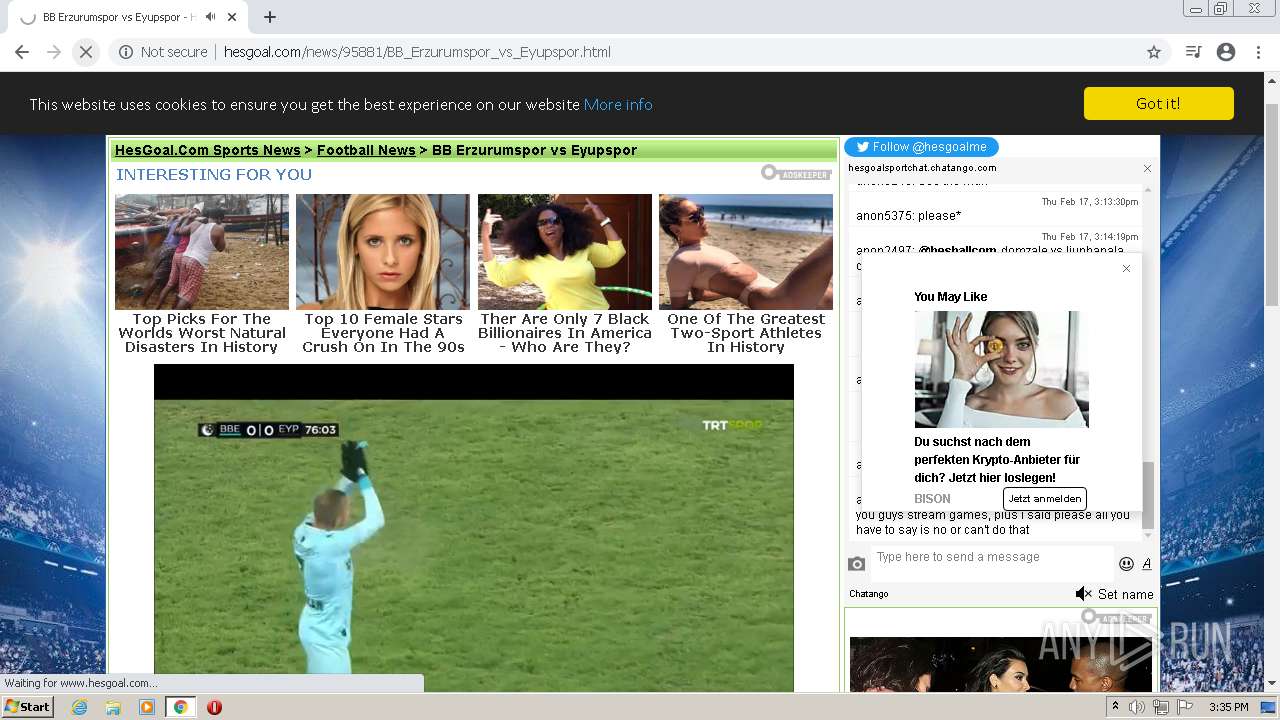Open the Bison crypto ad image
The image size is (1280, 720).
1001,369
